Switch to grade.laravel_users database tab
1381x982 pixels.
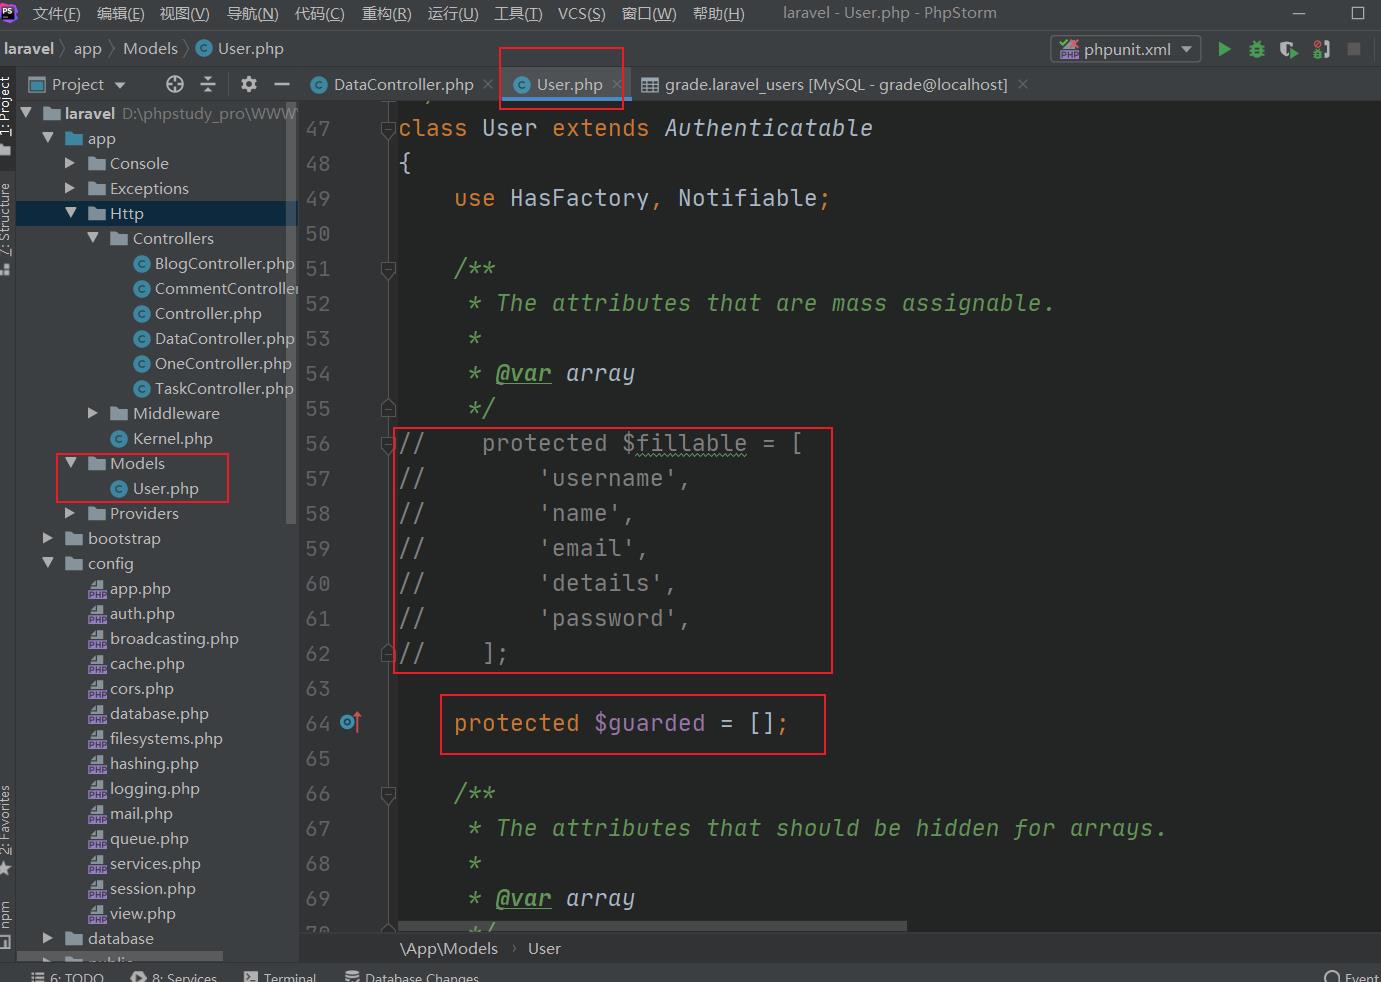coord(835,84)
